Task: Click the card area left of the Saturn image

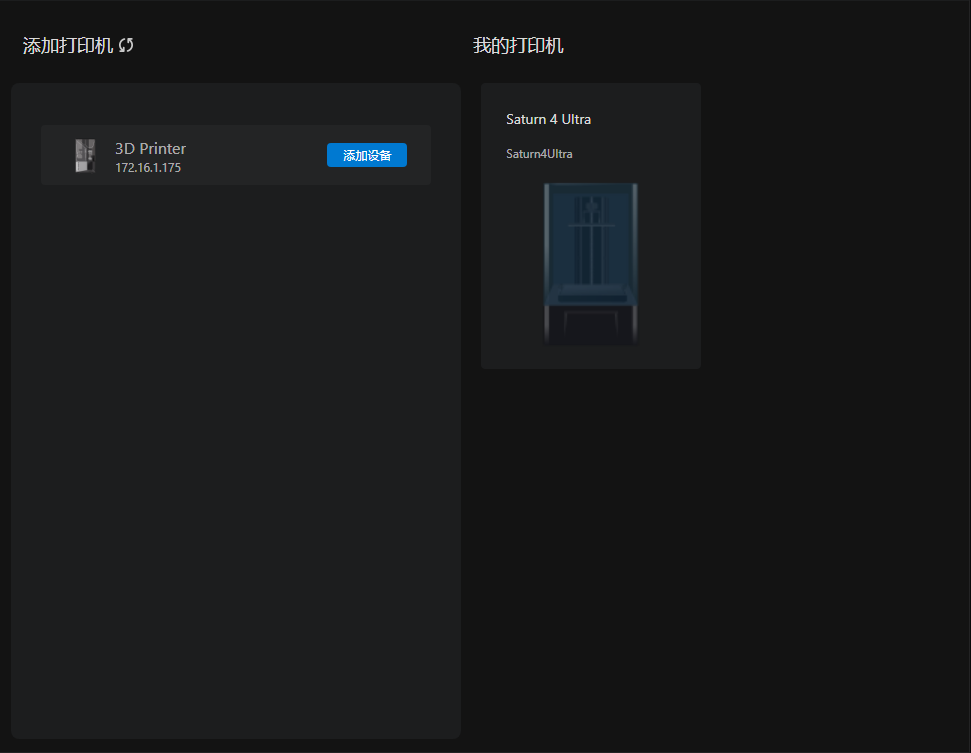Action: [512, 263]
